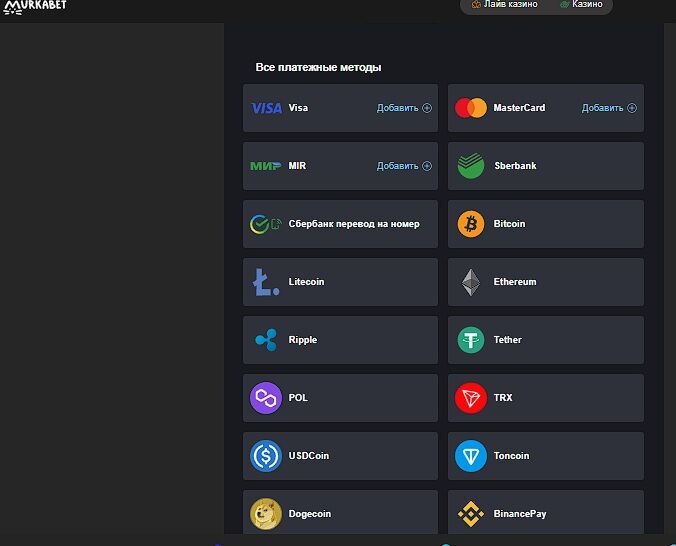The width and height of the screenshot is (676, 546).
Task: Choose the POL purple icon
Action: pyautogui.click(x=266, y=398)
